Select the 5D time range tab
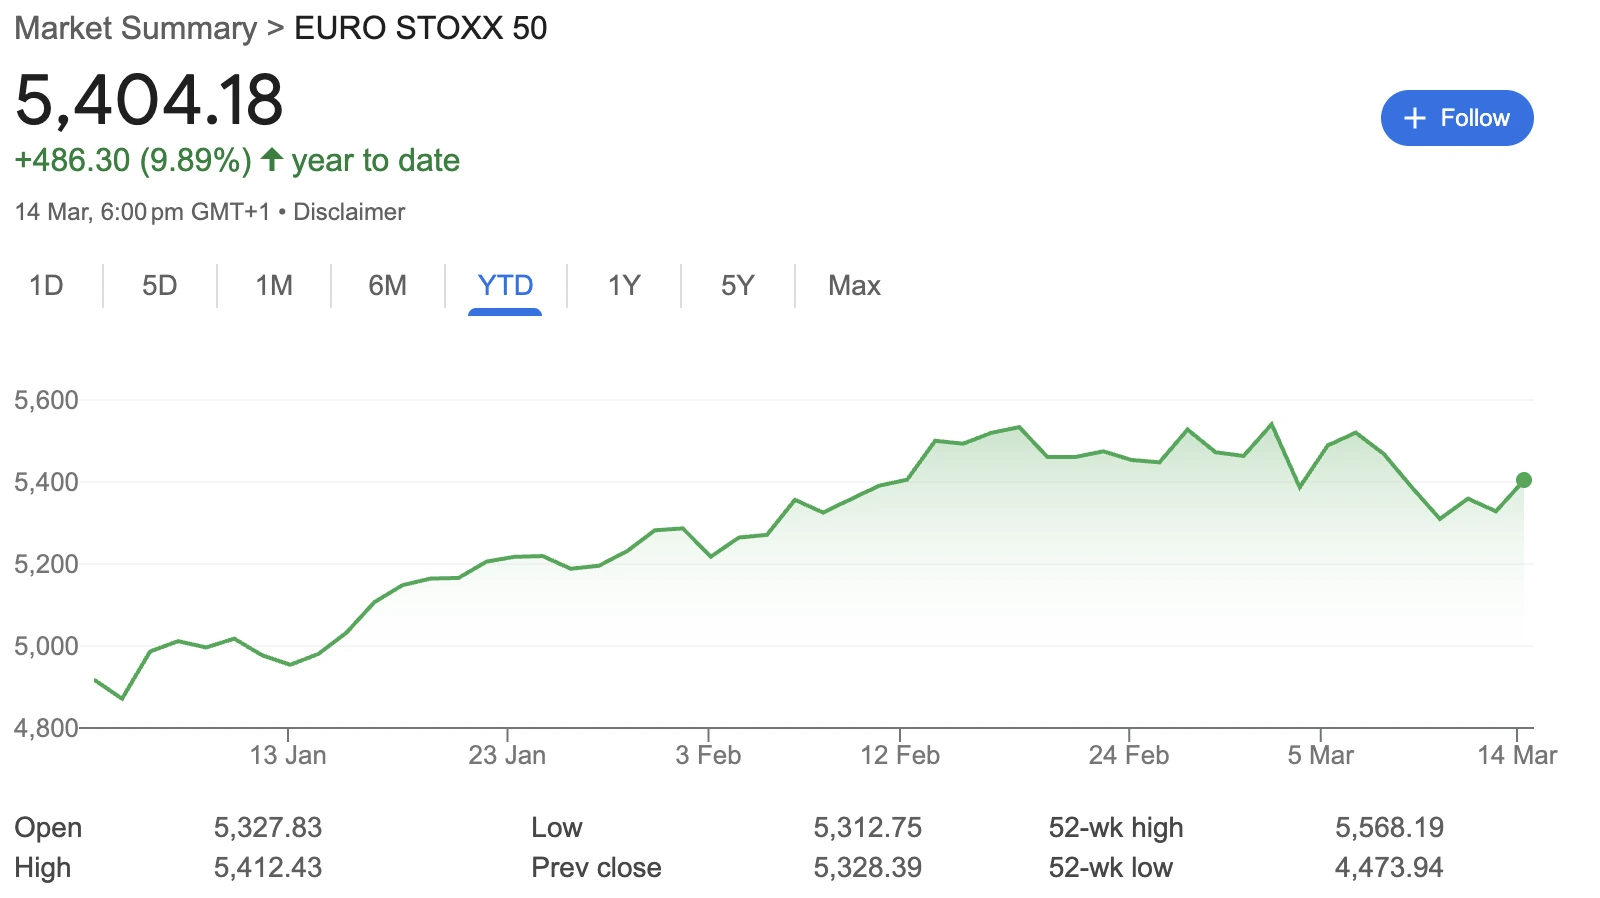The width and height of the screenshot is (1600, 898). click(x=160, y=286)
